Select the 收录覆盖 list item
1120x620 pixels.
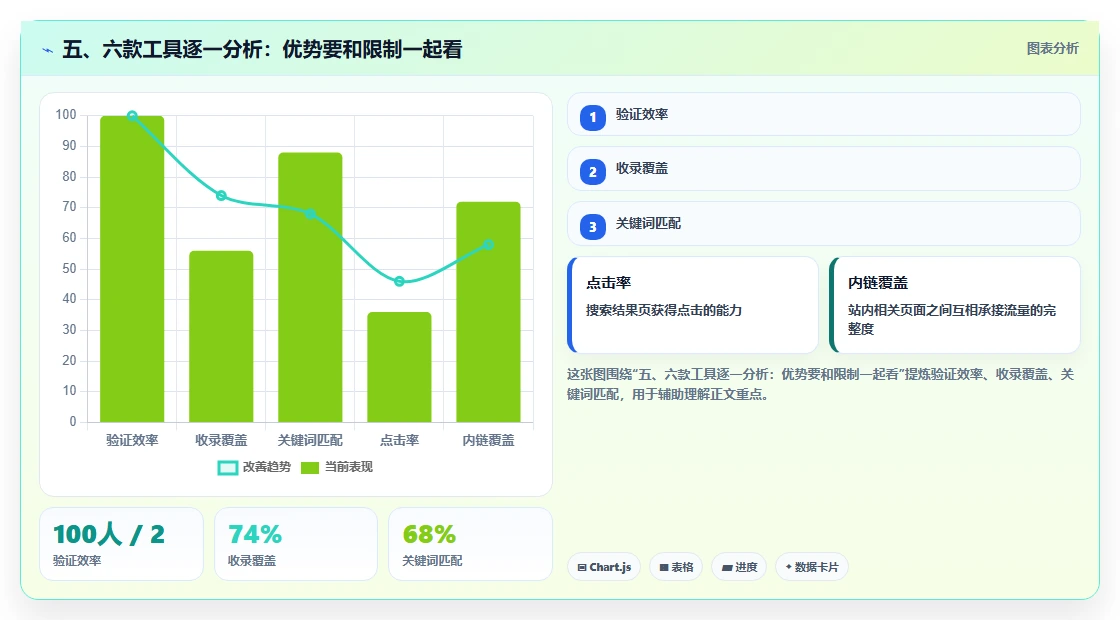(x=824, y=169)
